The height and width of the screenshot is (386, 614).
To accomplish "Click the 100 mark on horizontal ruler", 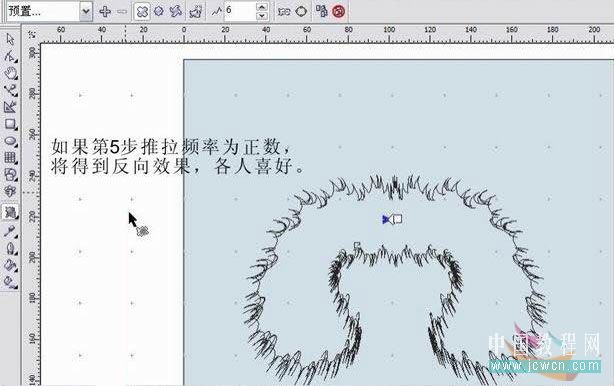I will 389,30.
